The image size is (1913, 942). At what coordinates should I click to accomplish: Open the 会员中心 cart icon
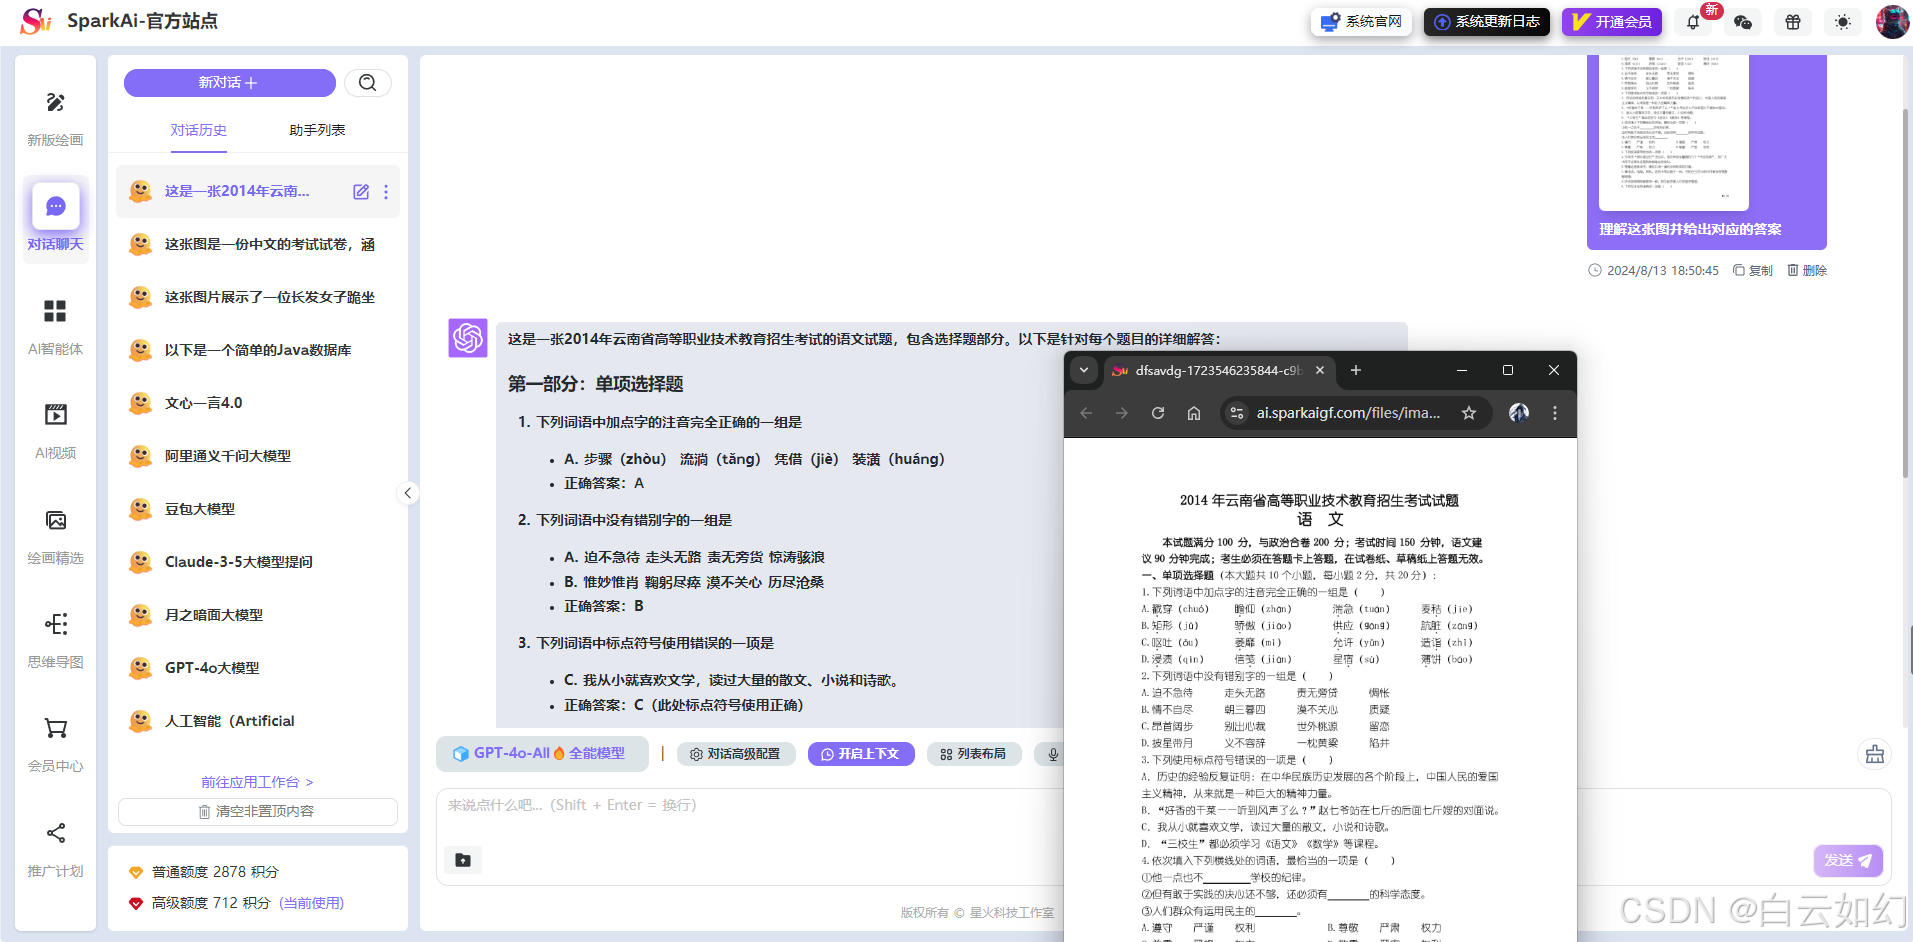tap(56, 728)
